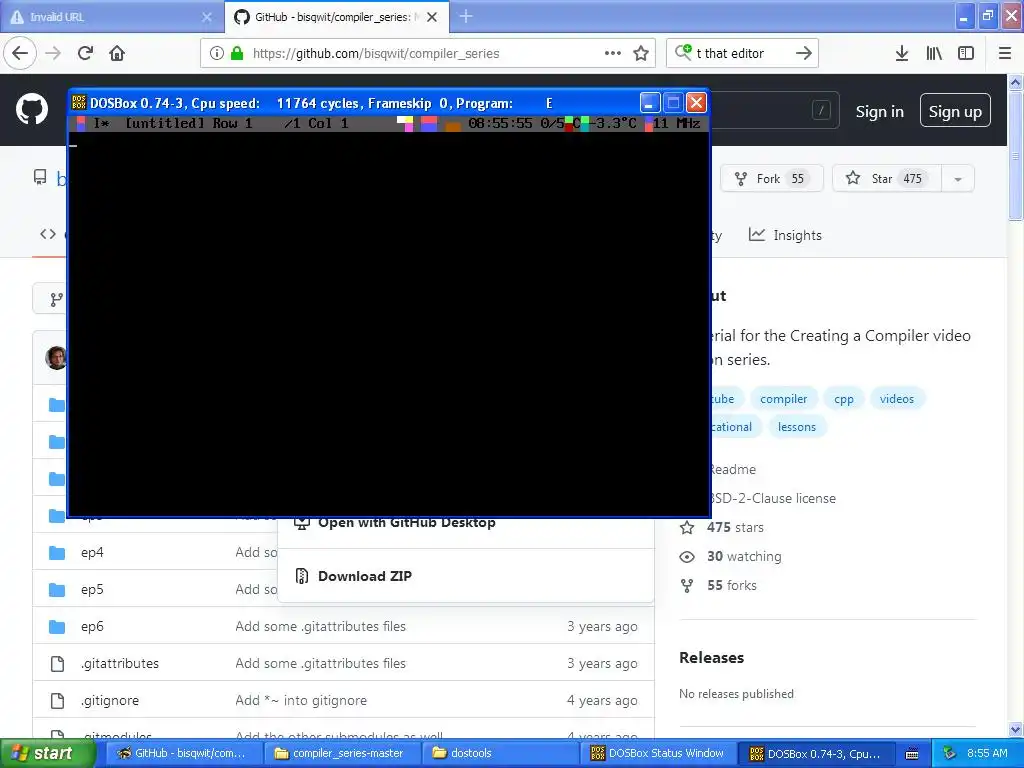The width and height of the screenshot is (1024, 768).
Task: Open the .gitignore file
Action: tap(110, 701)
